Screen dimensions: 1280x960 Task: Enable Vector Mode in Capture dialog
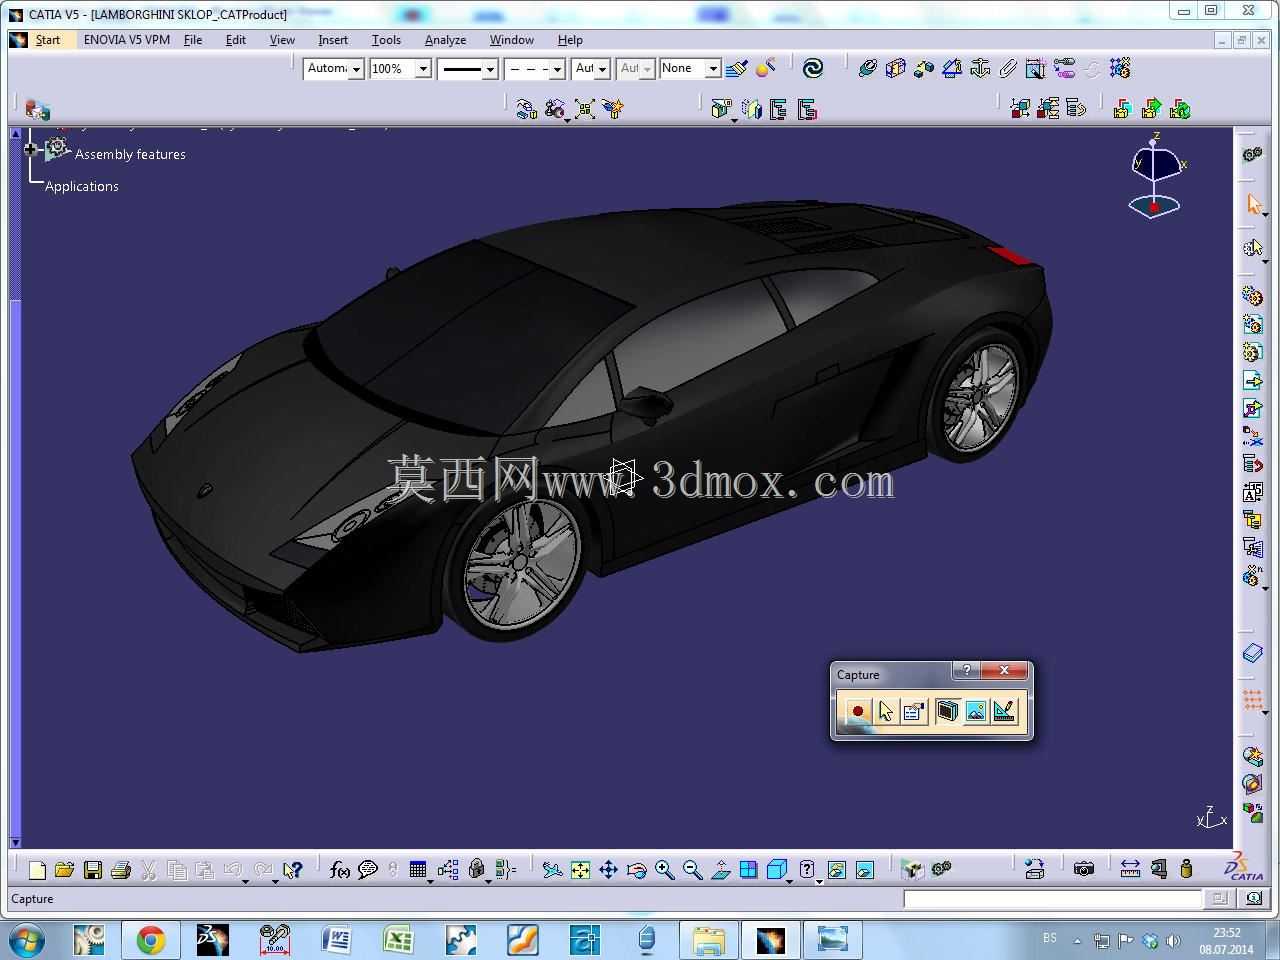1003,711
